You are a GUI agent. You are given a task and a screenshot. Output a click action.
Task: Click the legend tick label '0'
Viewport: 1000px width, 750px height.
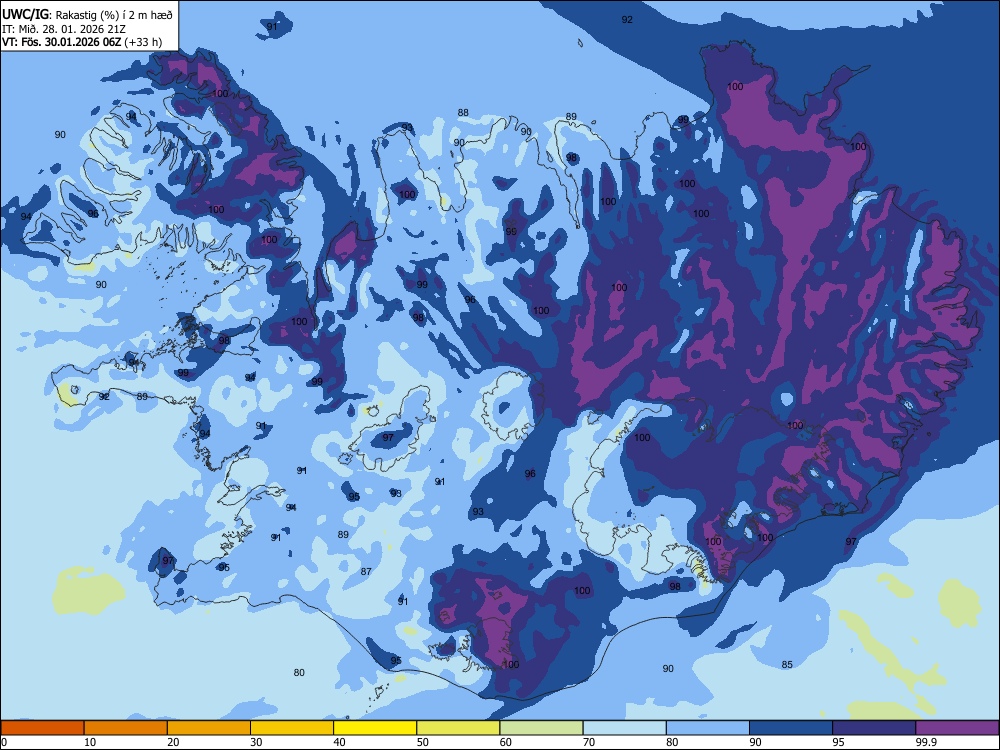coord(4,742)
